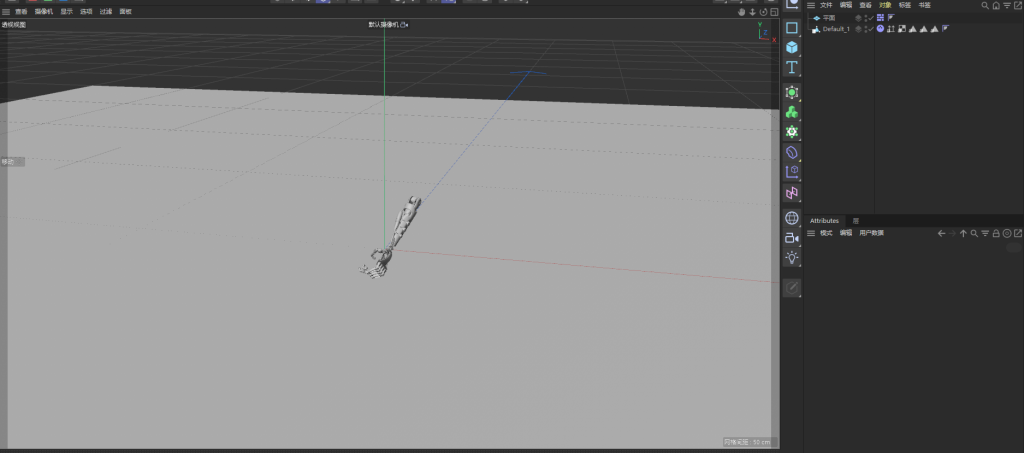Image resolution: width=1024 pixels, height=453 pixels.
Task: Click the globe environment icon
Action: tap(792, 217)
